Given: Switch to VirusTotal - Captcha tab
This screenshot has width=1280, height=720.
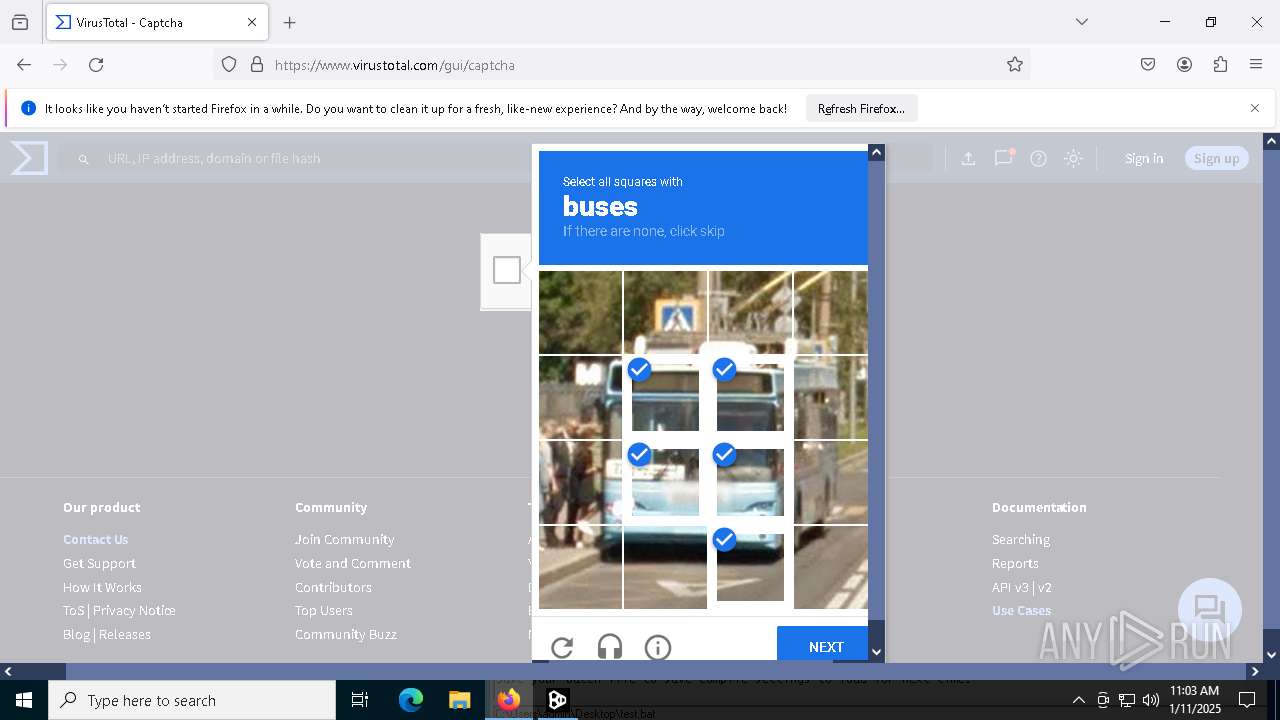Looking at the screenshot, I should click(155, 22).
